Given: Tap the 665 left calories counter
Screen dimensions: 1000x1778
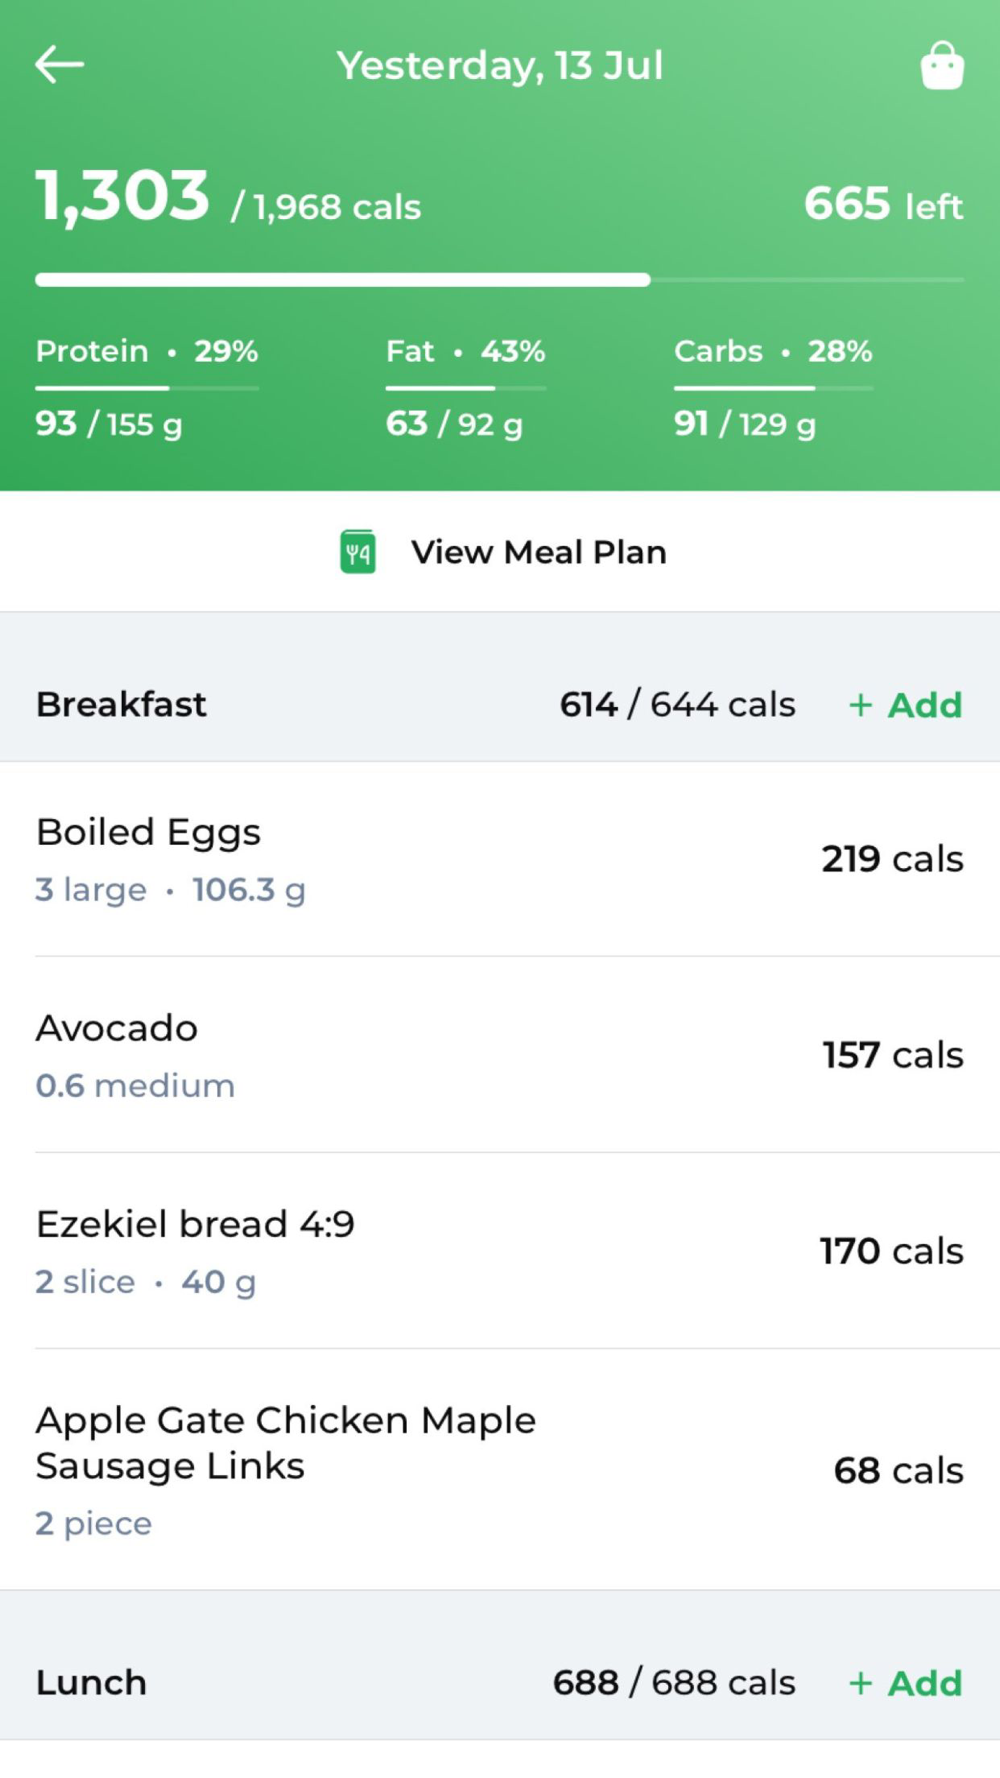Looking at the screenshot, I should pyautogui.click(x=883, y=204).
